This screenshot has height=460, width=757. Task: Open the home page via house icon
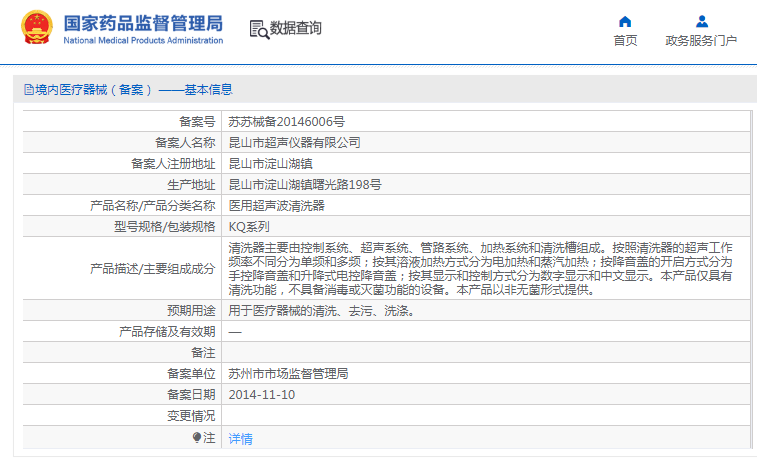pos(625,22)
